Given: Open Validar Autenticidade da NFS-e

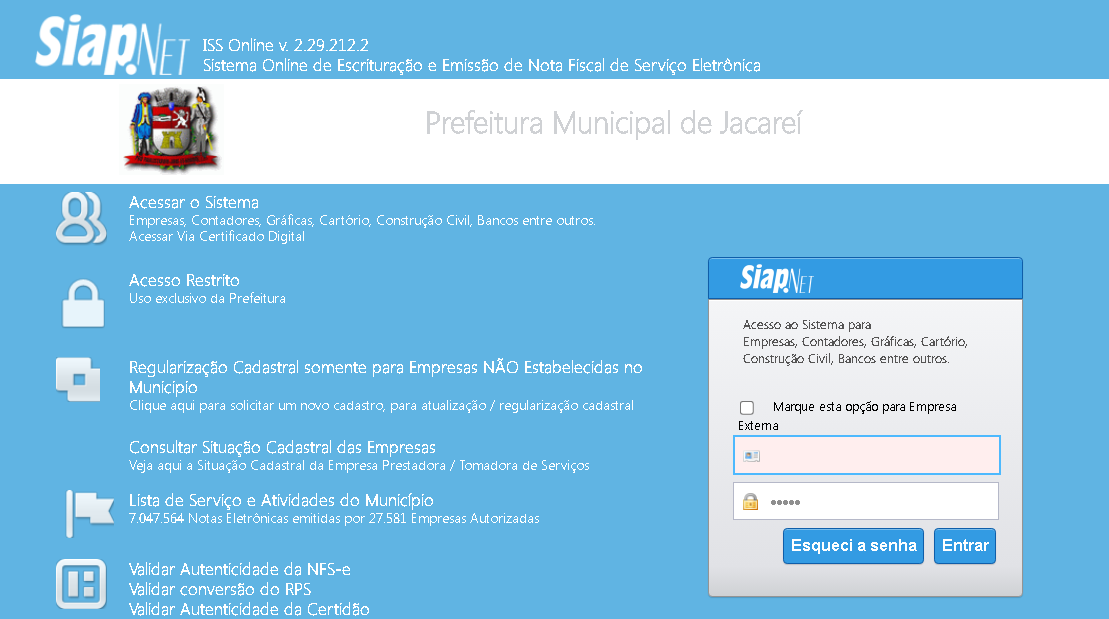Looking at the screenshot, I should (240, 569).
